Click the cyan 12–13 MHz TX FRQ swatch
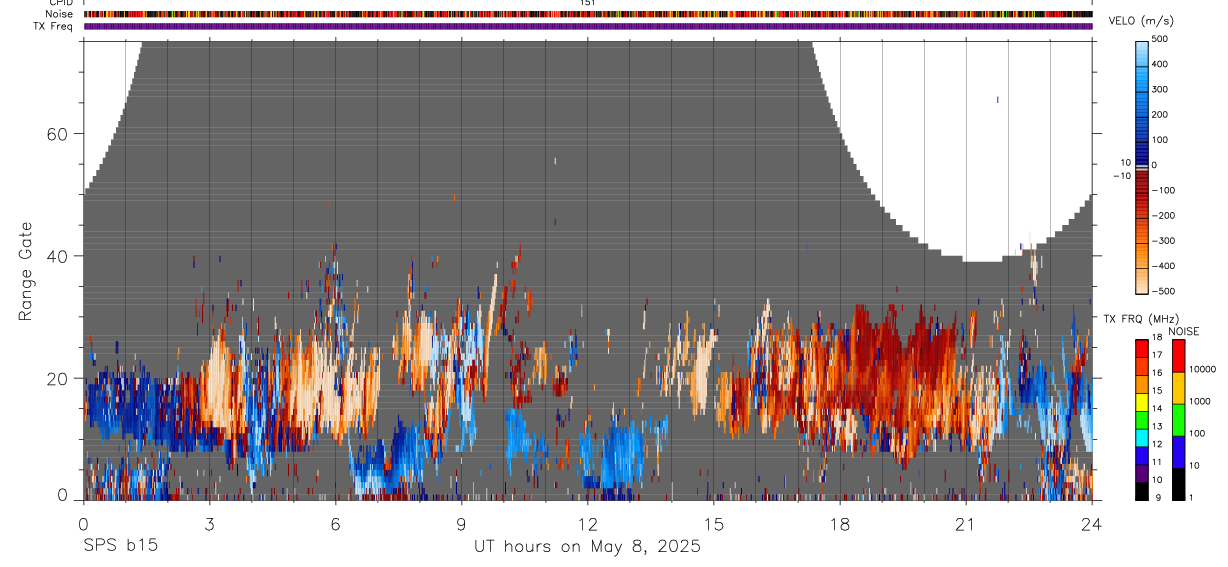 pos(1142,438)
